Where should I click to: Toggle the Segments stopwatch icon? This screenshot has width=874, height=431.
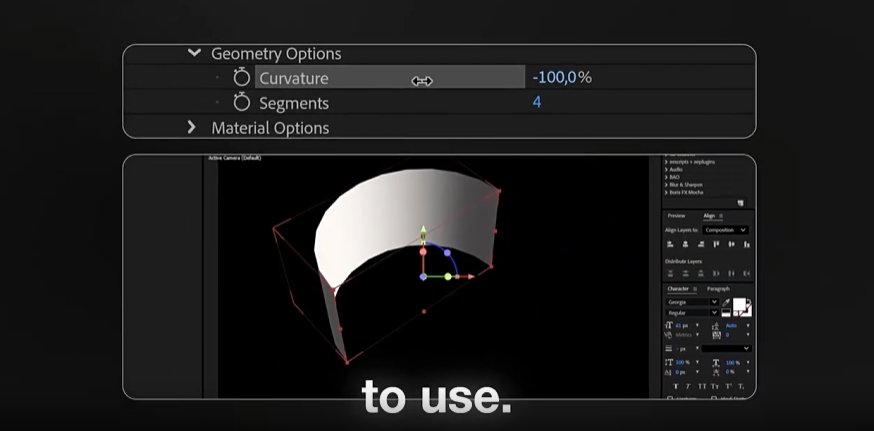241,103
